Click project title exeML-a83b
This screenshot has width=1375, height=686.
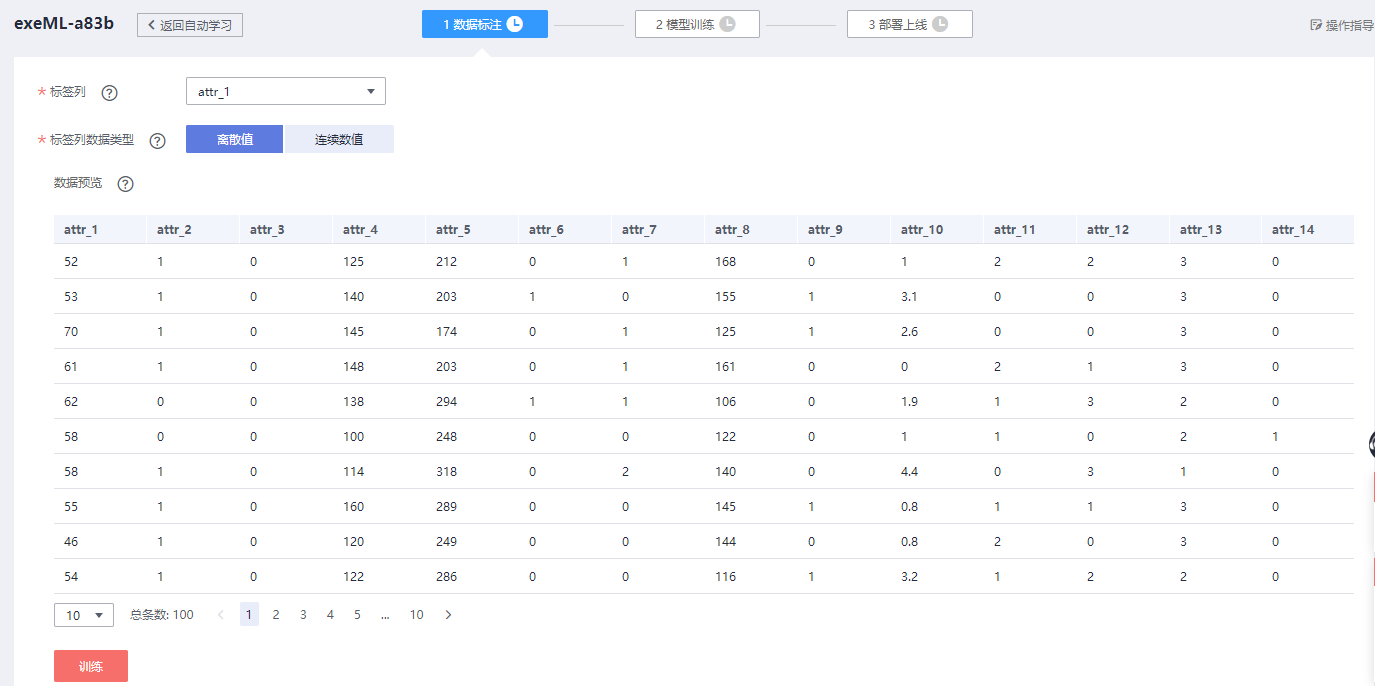tap(64, 23)
